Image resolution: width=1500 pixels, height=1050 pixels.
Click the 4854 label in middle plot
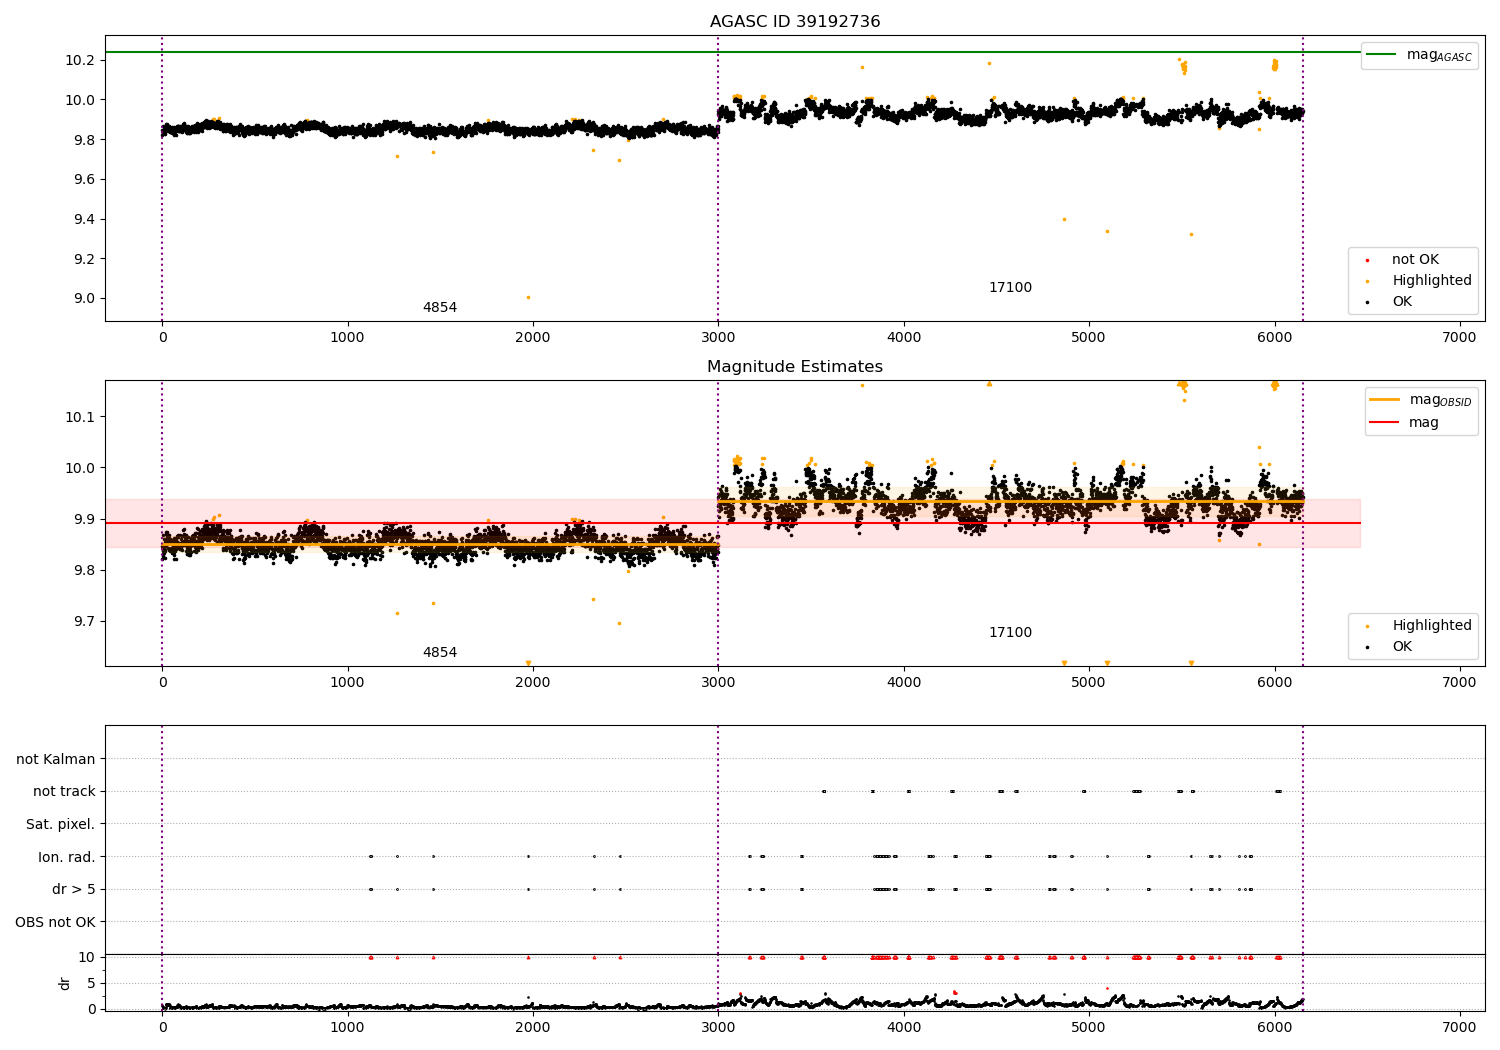(x=440, y=653)
